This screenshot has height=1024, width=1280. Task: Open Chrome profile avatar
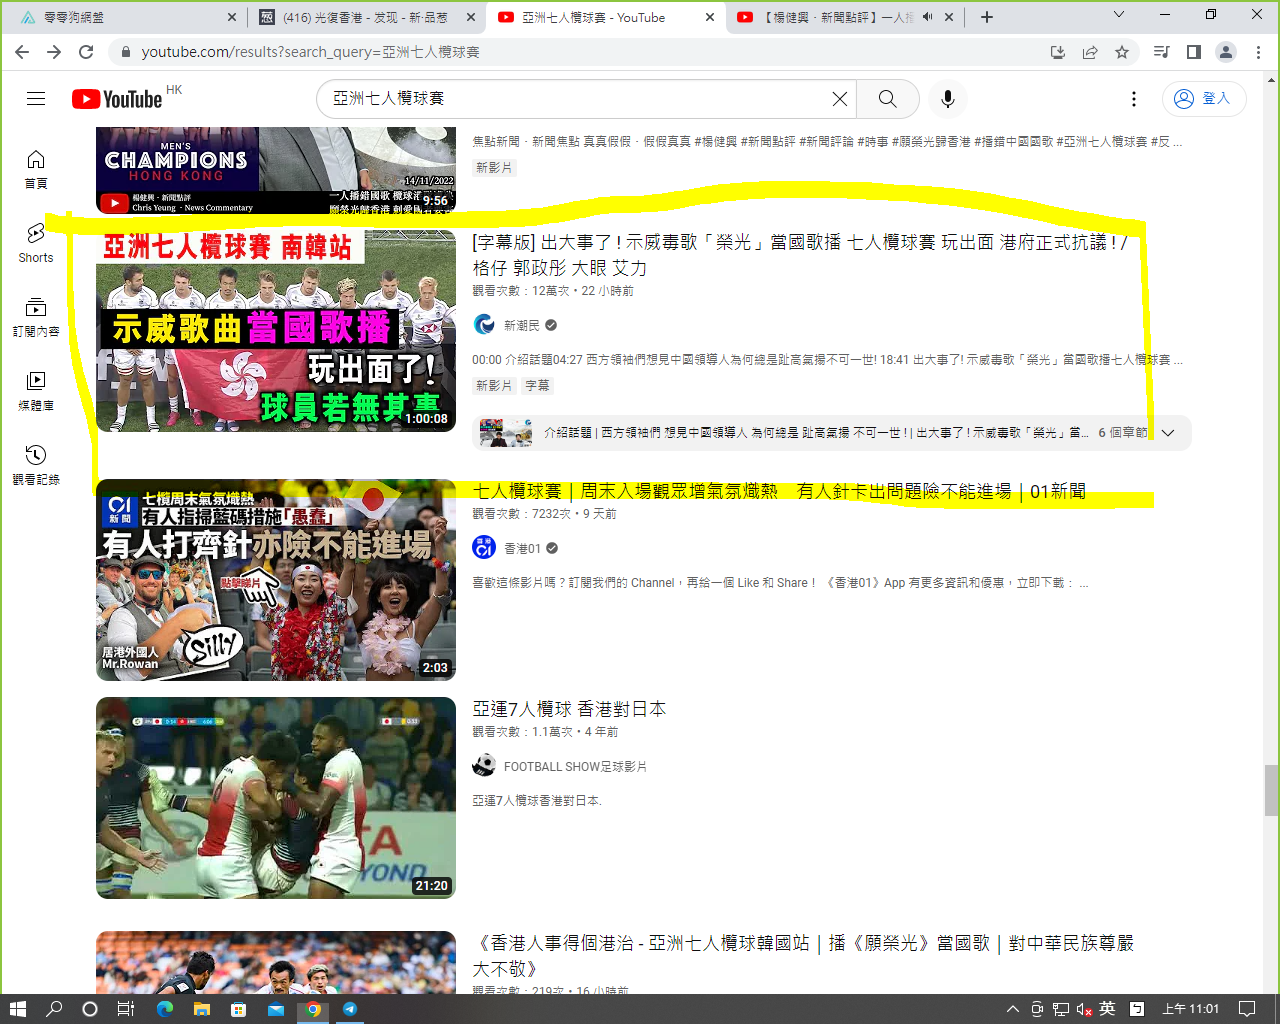(1226, 52)
